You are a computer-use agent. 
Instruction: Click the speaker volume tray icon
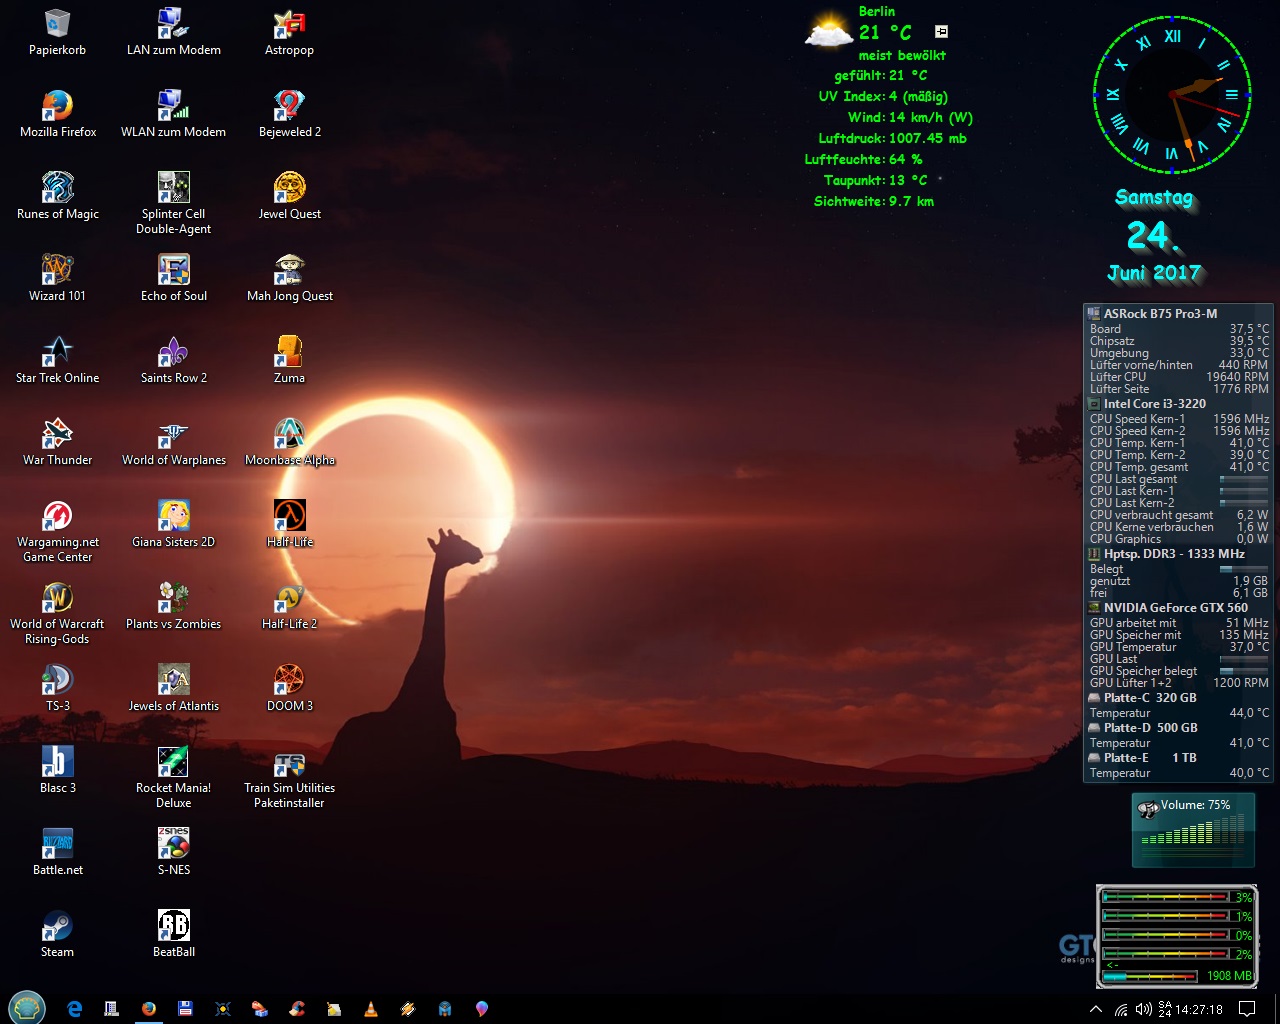click(1143, 1009)
